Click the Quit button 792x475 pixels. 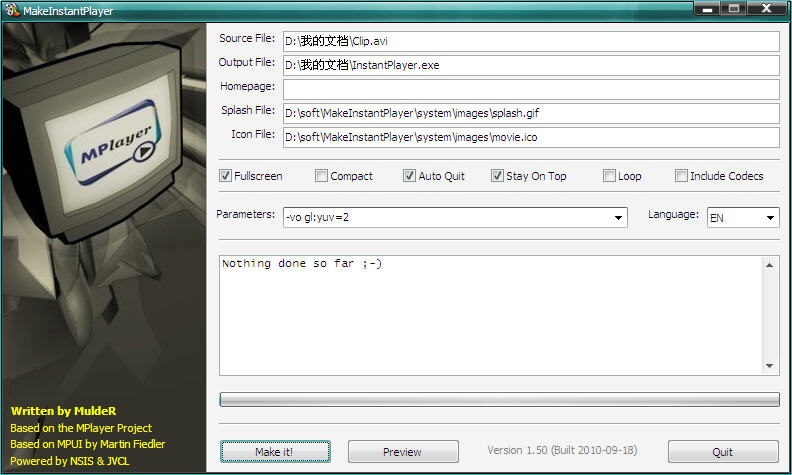click(723, 452)
